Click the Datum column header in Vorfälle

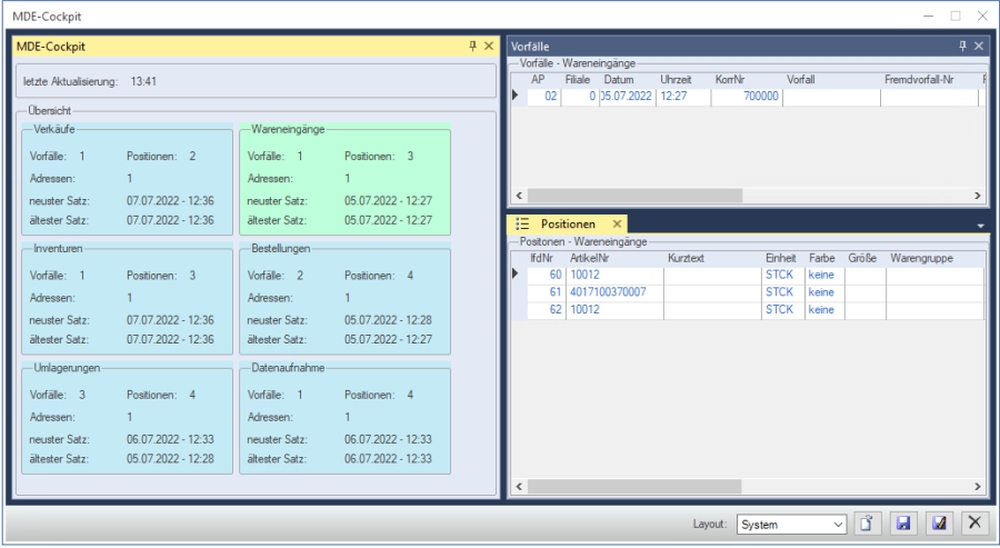619,79
